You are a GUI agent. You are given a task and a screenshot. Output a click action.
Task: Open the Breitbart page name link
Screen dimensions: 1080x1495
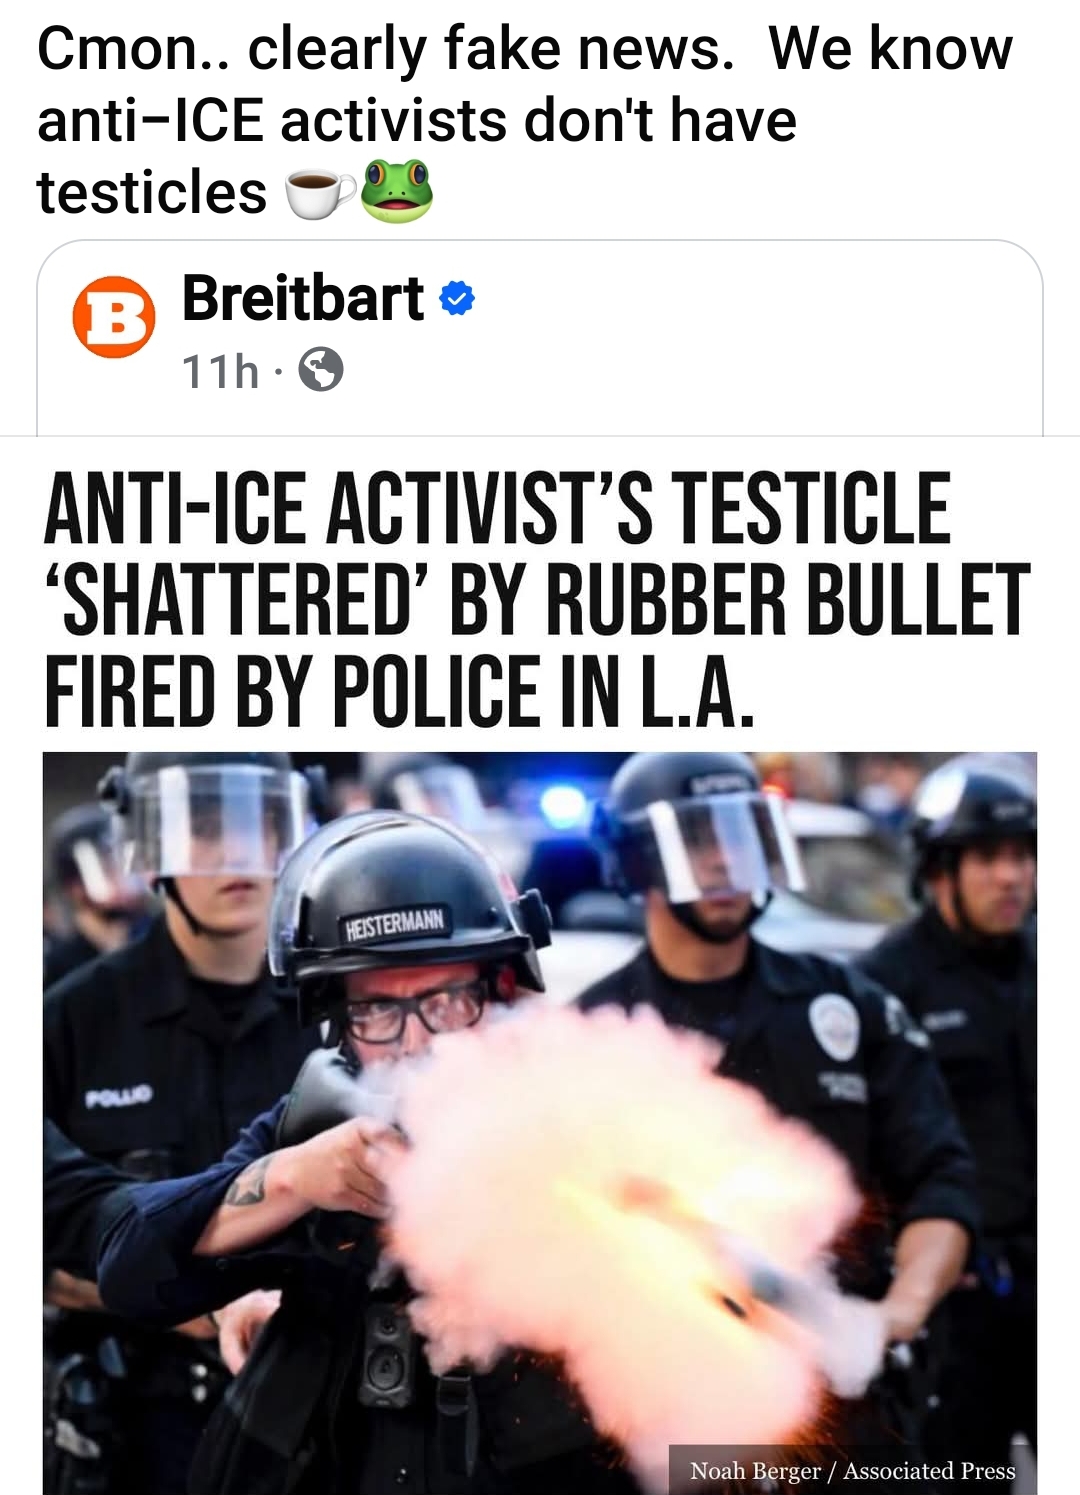coord(303,298)
